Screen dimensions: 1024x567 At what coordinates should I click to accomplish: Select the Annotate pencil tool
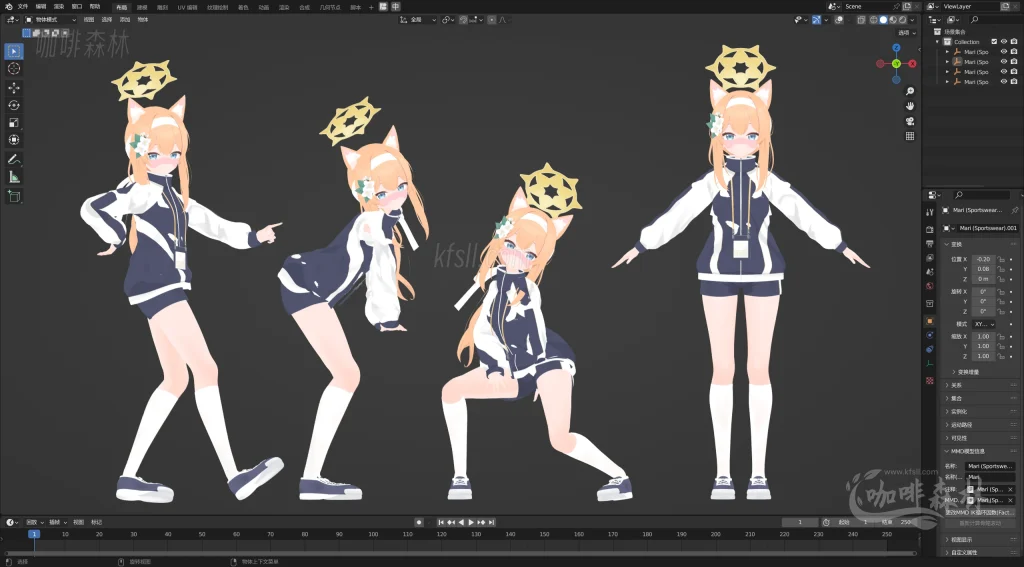coord(14,159)
